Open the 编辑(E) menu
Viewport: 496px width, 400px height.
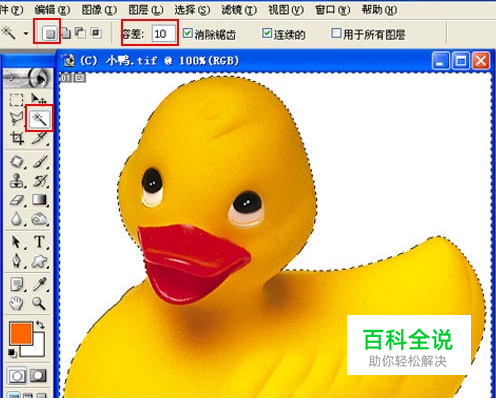point(52,10)
